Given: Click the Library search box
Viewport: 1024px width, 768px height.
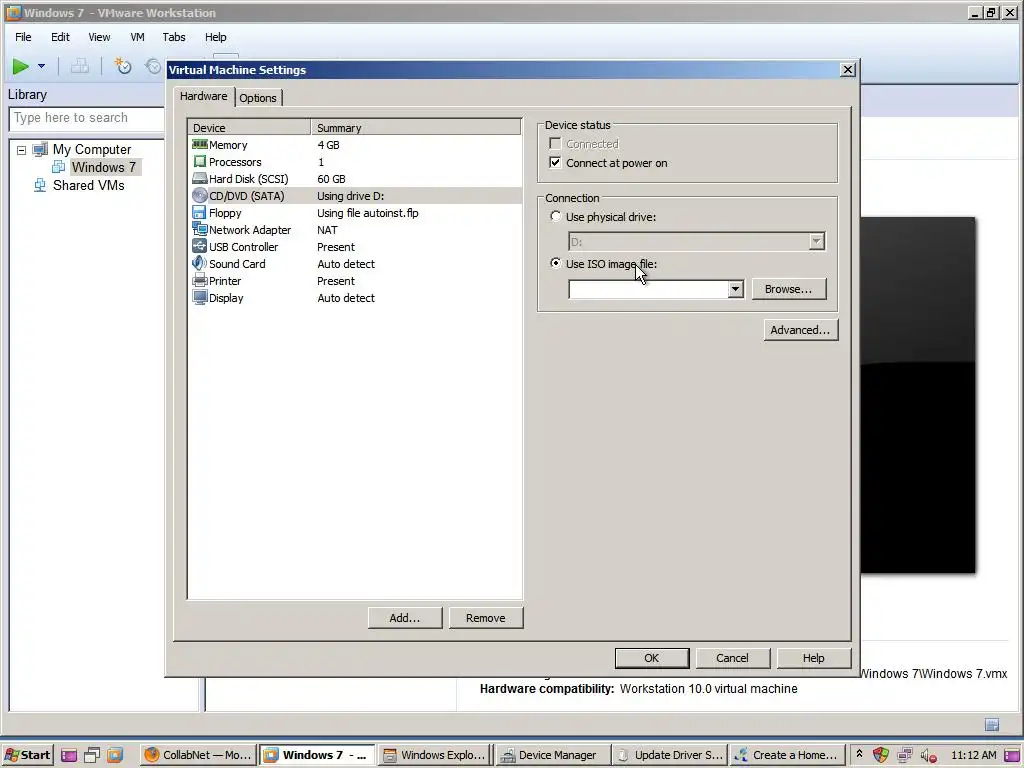Looking at the screenshot, I should 86,118.
